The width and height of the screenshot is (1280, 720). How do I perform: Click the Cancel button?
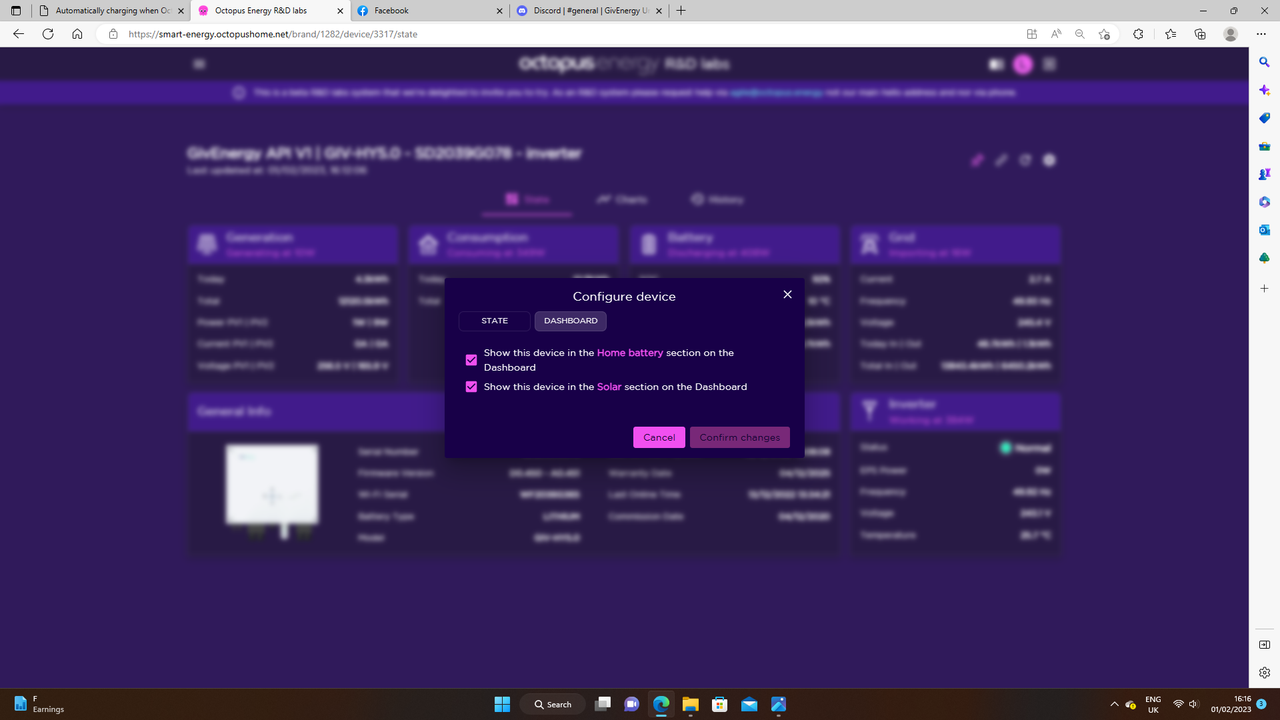(659, 437)
